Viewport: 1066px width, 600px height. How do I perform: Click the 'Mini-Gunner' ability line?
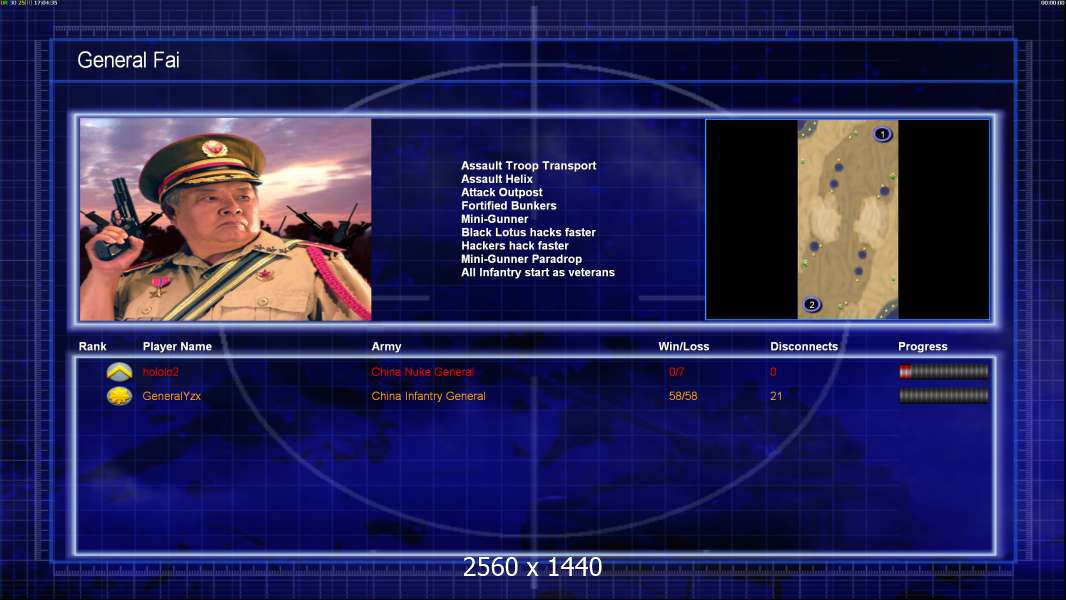tap(494, 219)
